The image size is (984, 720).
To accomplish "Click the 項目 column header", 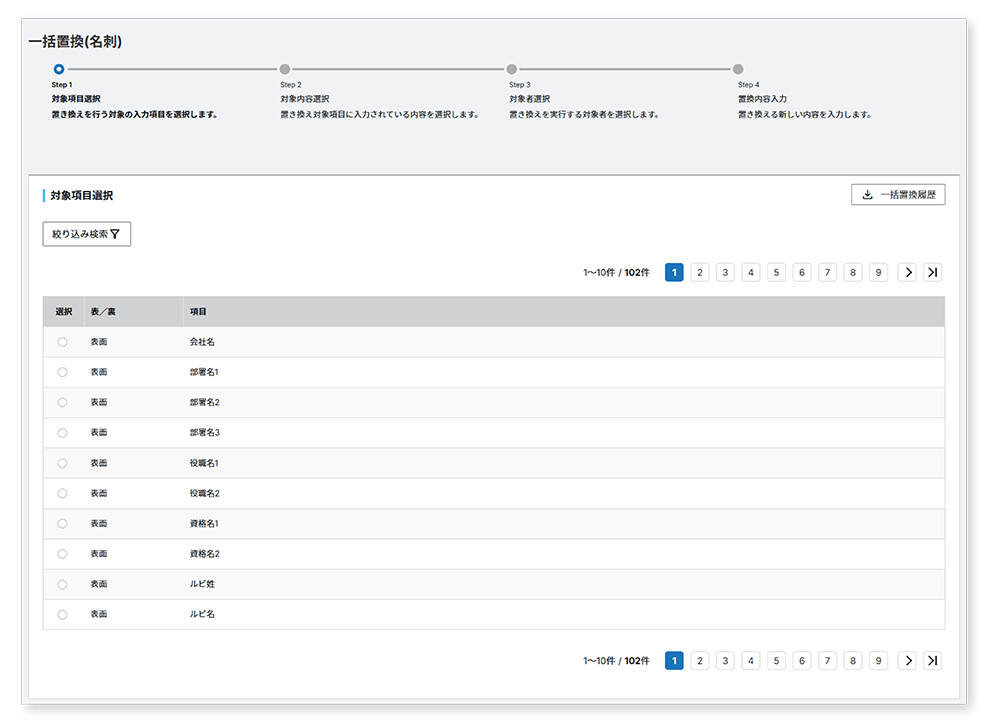I will pyautogui.click(x=198, y=312).
